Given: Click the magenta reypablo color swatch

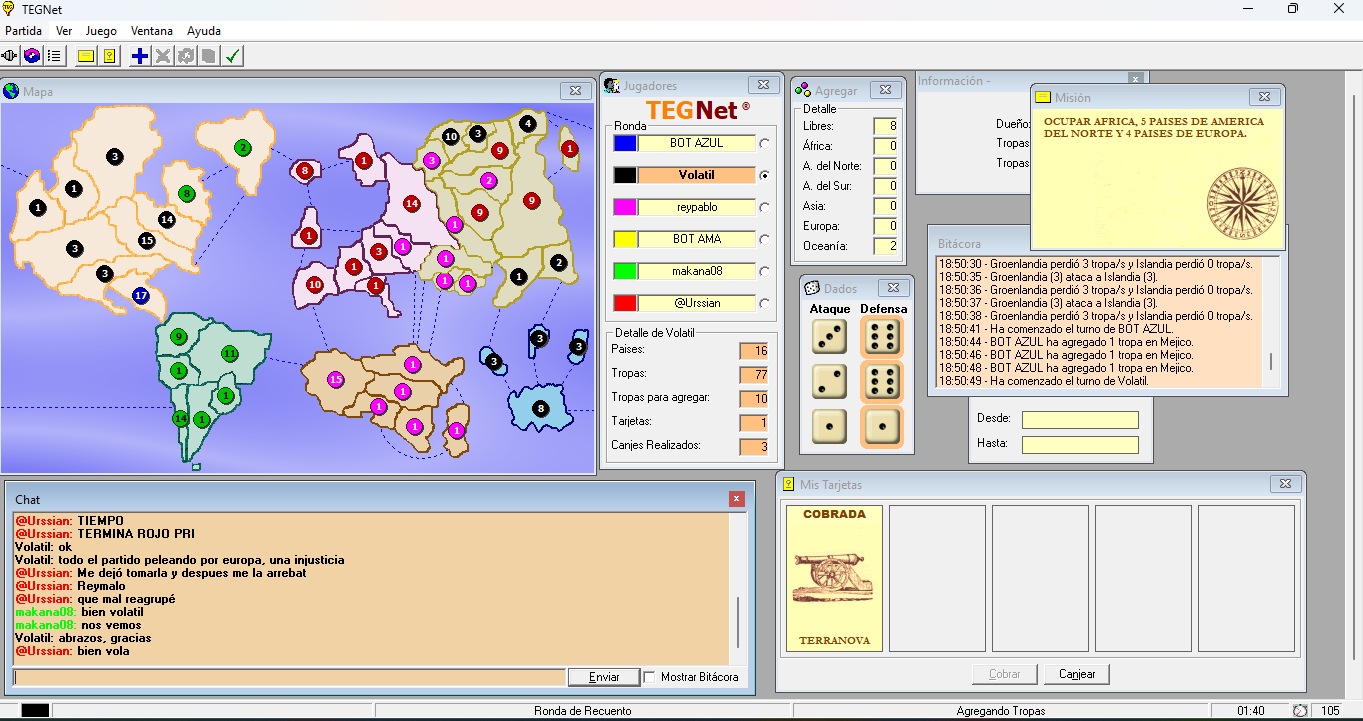Looking at the screenshot, I should (x=625, y=207).
